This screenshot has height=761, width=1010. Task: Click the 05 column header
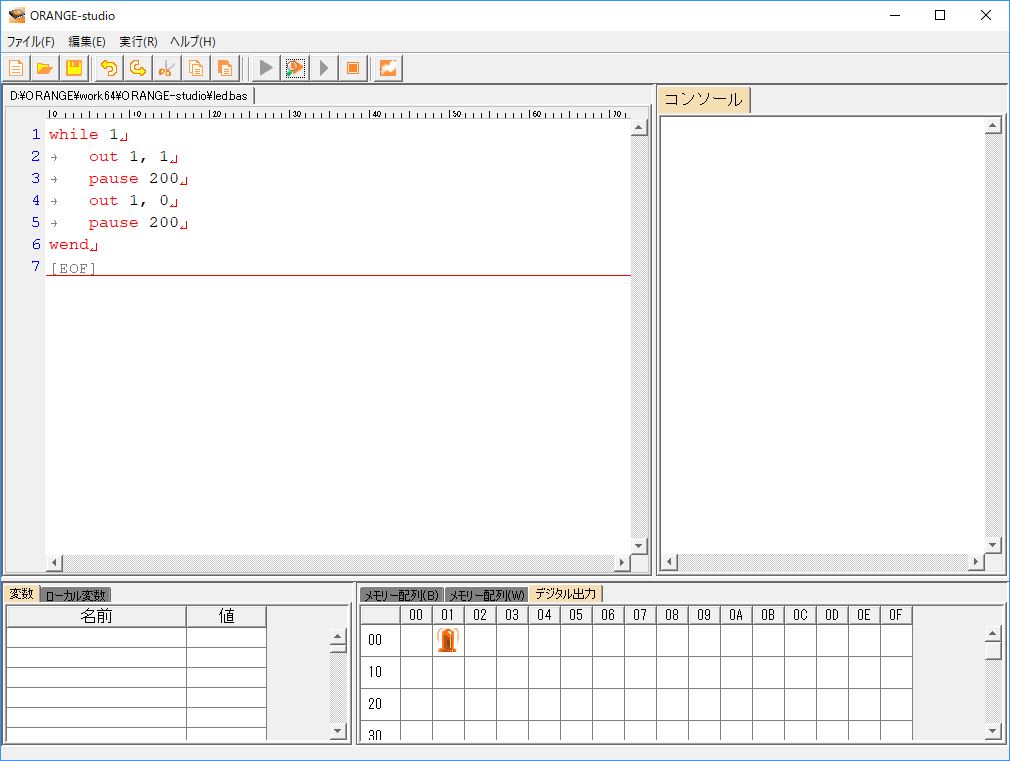576,615
